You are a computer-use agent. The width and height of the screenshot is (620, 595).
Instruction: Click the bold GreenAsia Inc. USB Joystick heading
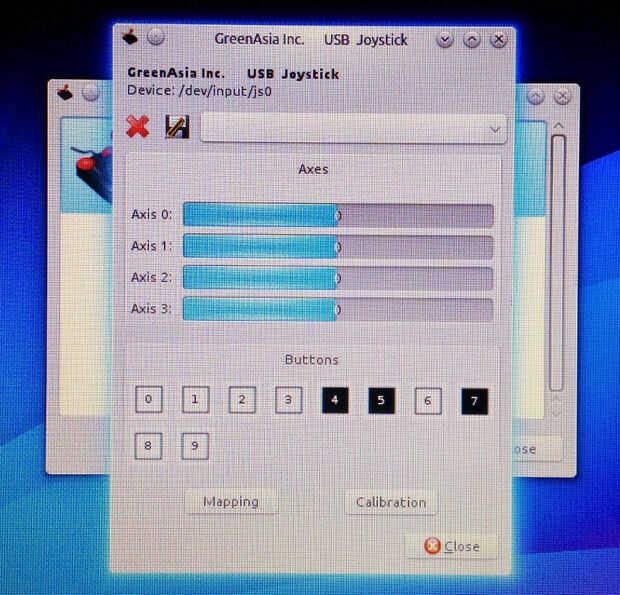tap(233, 74)
